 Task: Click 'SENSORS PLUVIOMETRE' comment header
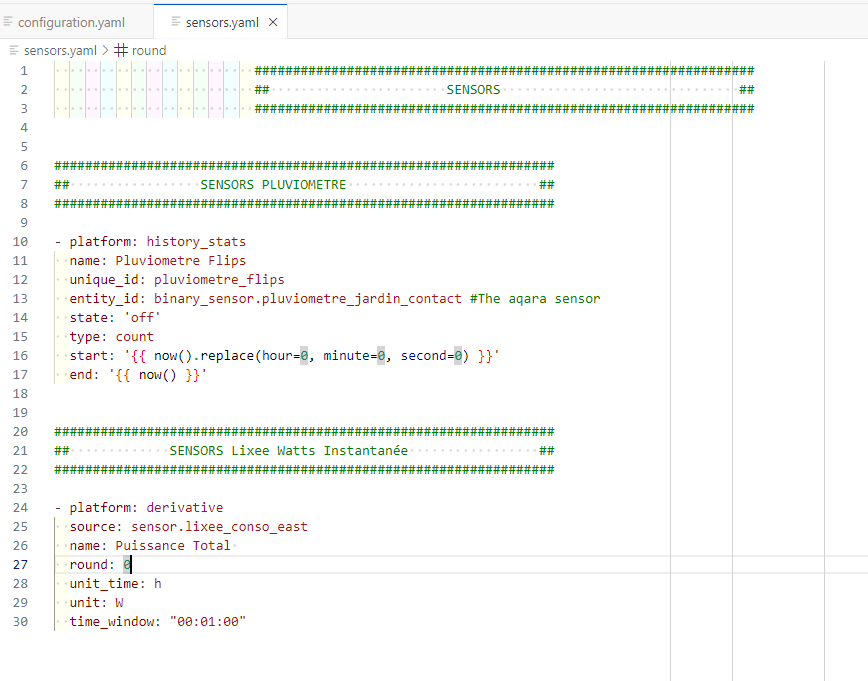(x=273, y=185)
